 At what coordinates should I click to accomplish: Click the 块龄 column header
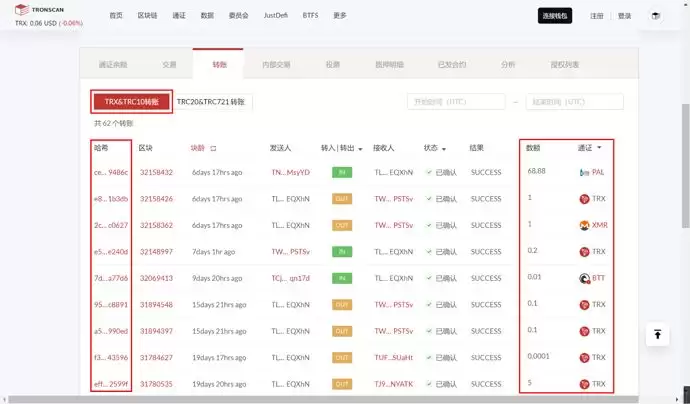coord(198,148)
